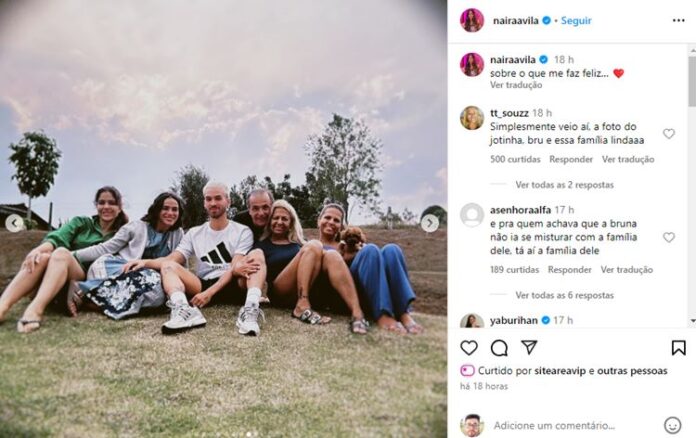
Task: Share the post via paper plane icon
Action: 529,347
